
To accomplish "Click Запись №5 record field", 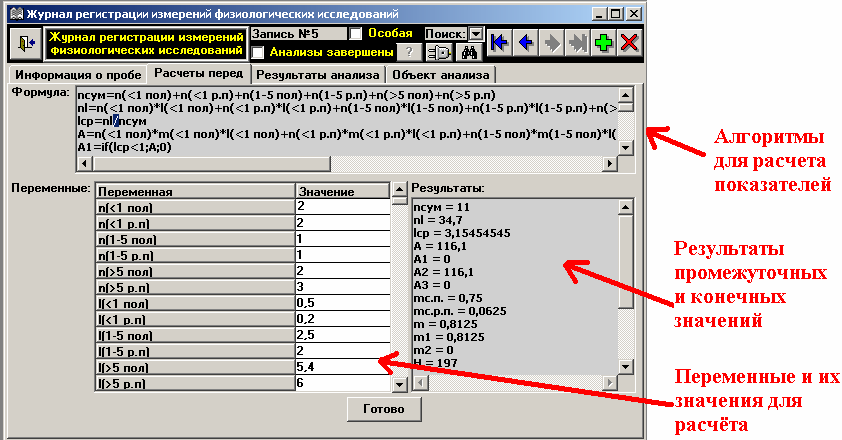I will pos(299,34).
